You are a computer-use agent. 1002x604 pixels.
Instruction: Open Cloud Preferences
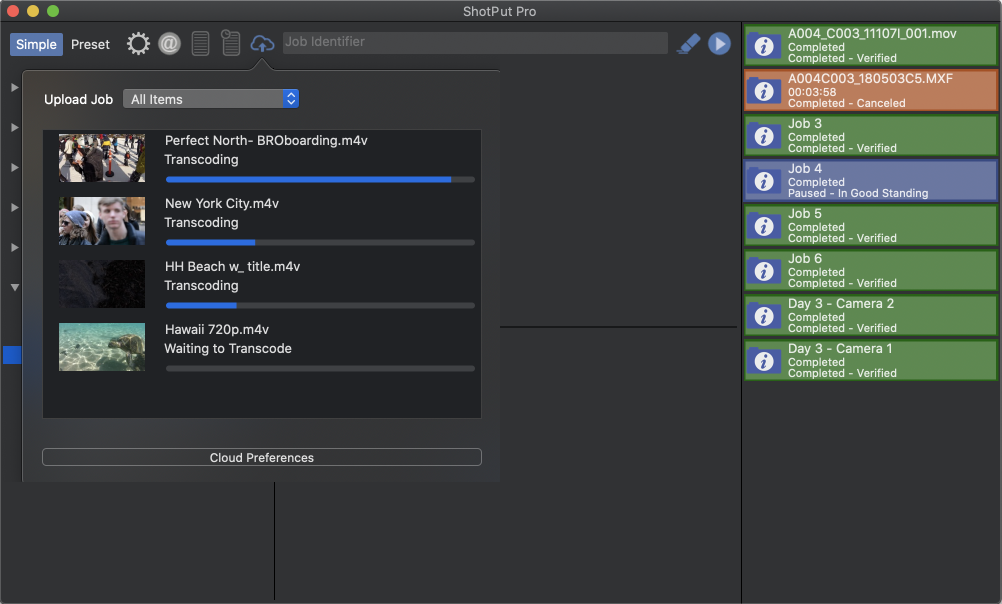click(x=262, y=457)
